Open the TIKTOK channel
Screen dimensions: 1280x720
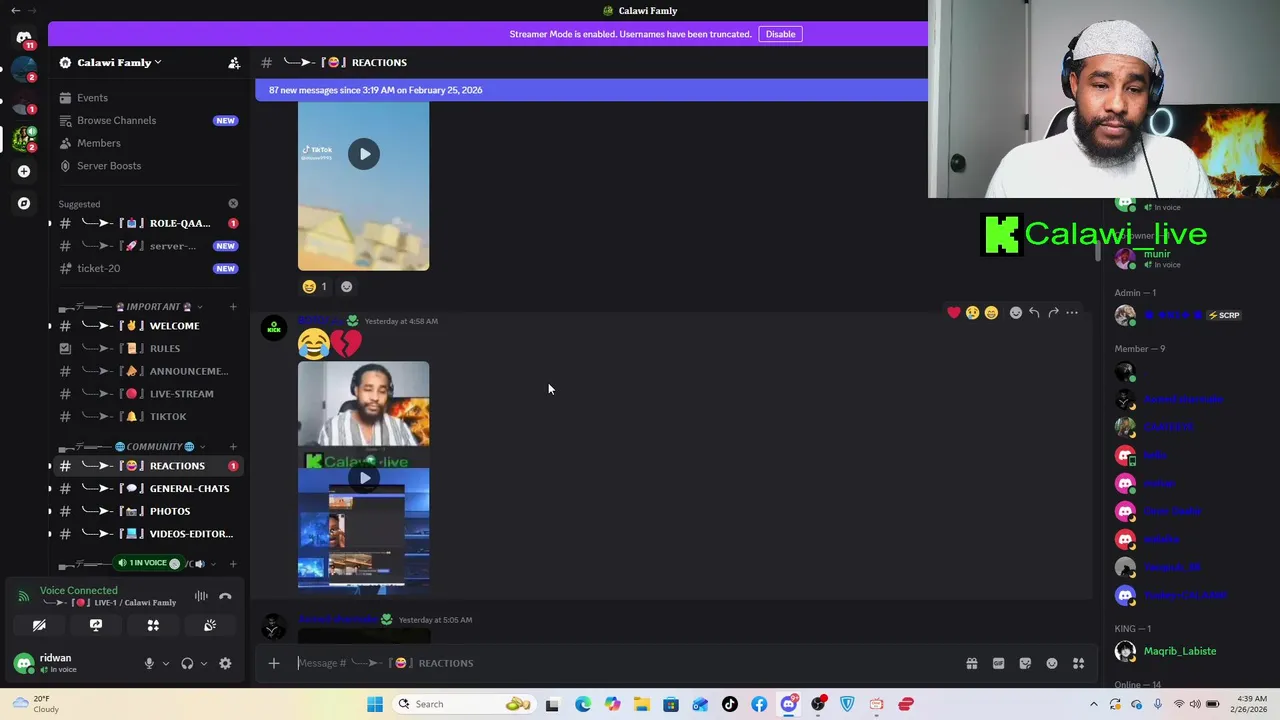pos(150,416)
